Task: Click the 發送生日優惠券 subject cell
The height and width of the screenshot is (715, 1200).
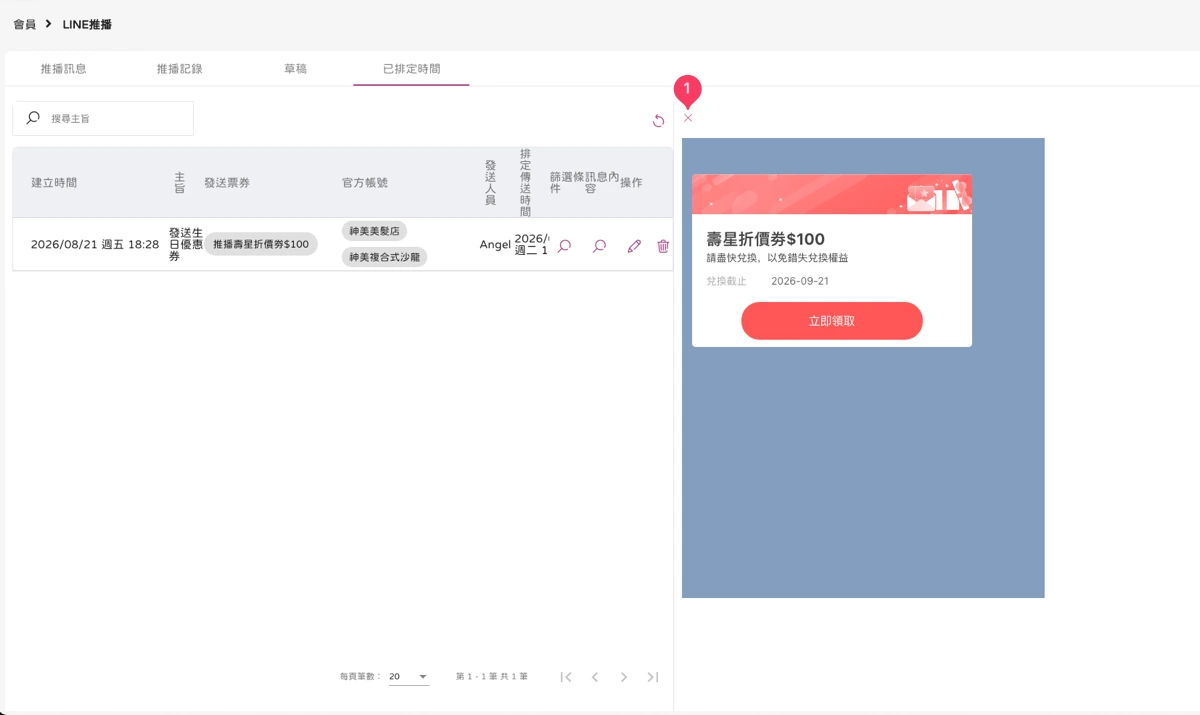Action: (186, 244)
